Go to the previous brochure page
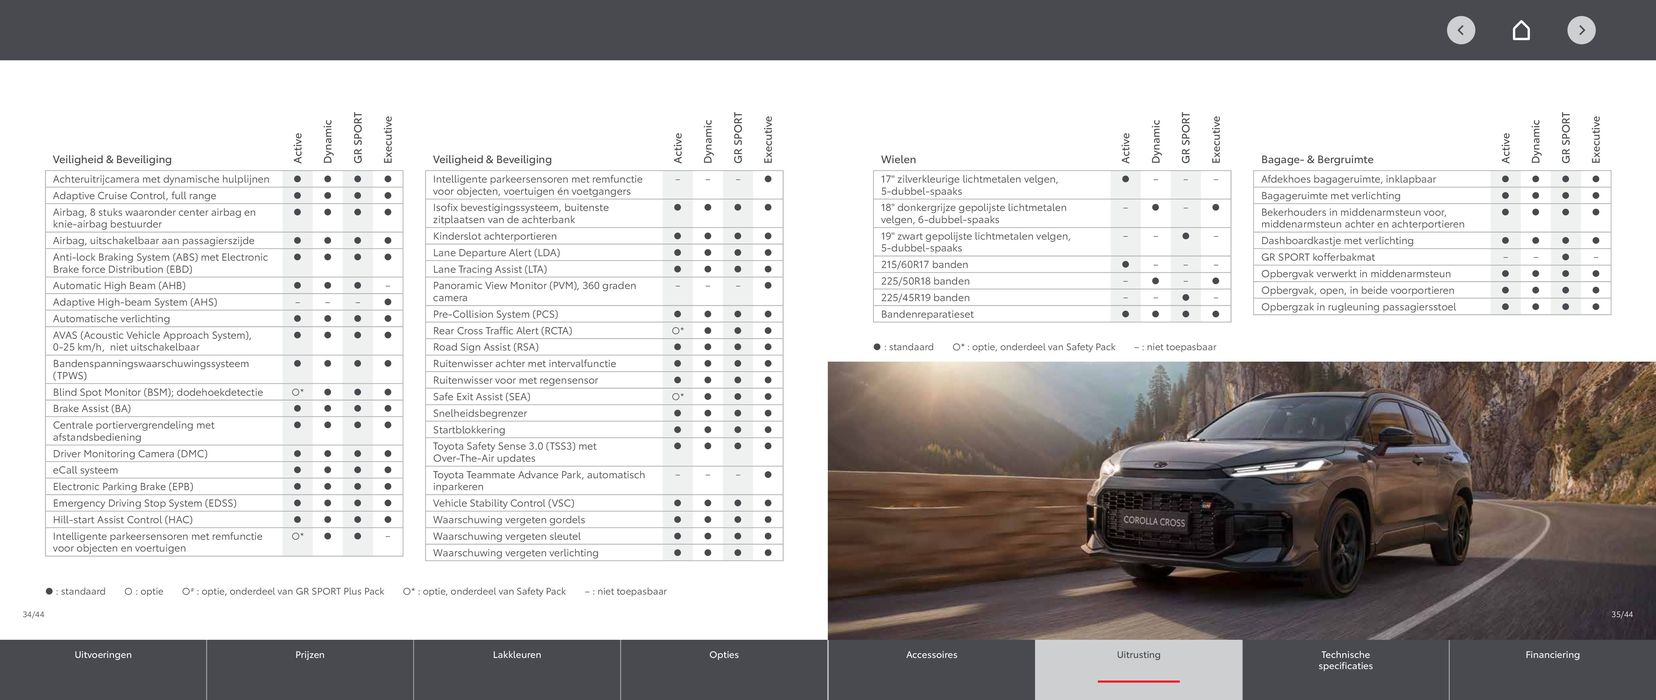Screen dimensions: 1656x700 [1460, 30]
